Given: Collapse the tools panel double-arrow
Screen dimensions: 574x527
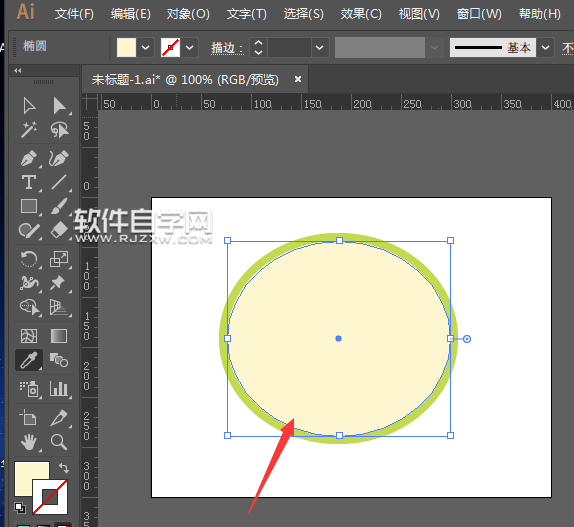Looking at the screenshot, I should tap(18, 71).
